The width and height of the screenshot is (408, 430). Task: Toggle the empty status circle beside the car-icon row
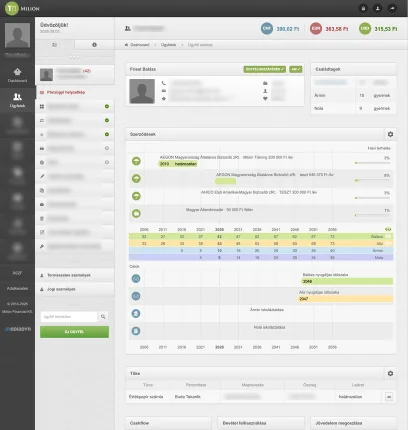pos(107,148)
